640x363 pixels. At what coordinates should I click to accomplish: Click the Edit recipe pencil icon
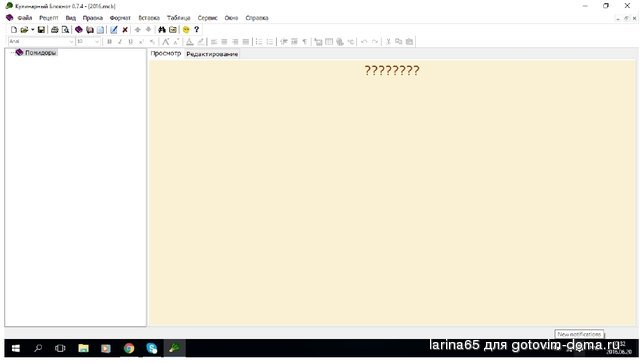[x=114, y=30]
